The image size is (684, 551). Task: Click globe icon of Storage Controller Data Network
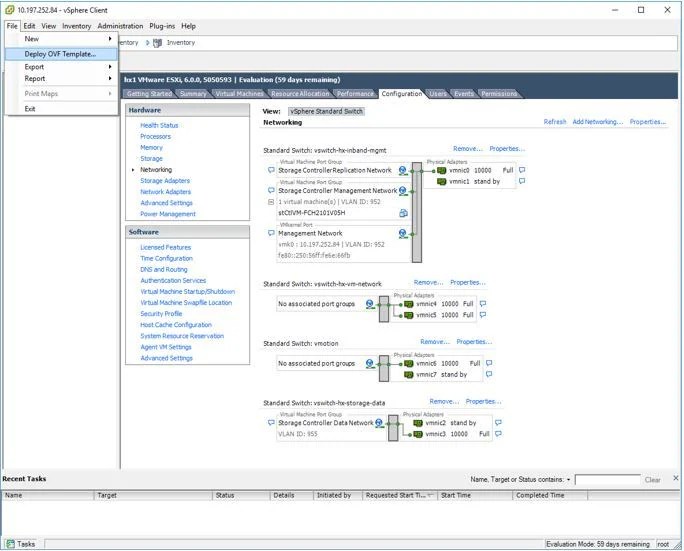point(380,423)
